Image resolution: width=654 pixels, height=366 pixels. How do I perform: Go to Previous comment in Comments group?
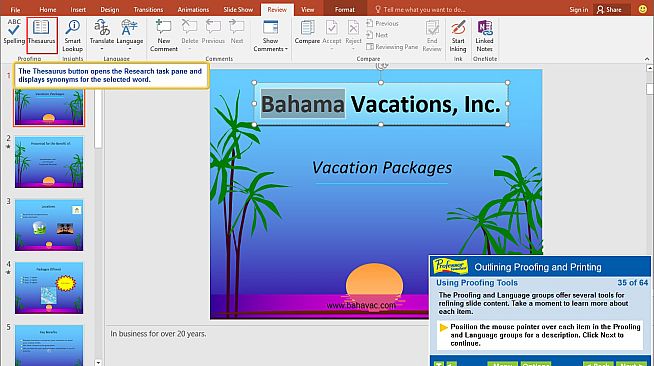(x=213, y=32)
